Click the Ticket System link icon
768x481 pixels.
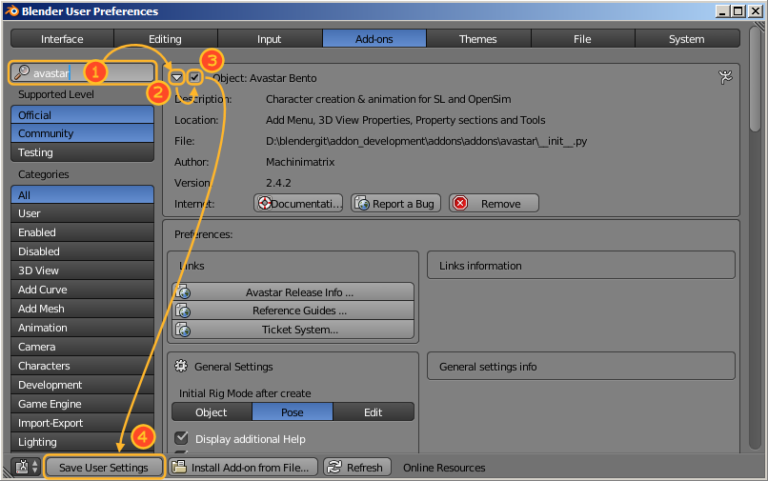[x=183, y=329]
